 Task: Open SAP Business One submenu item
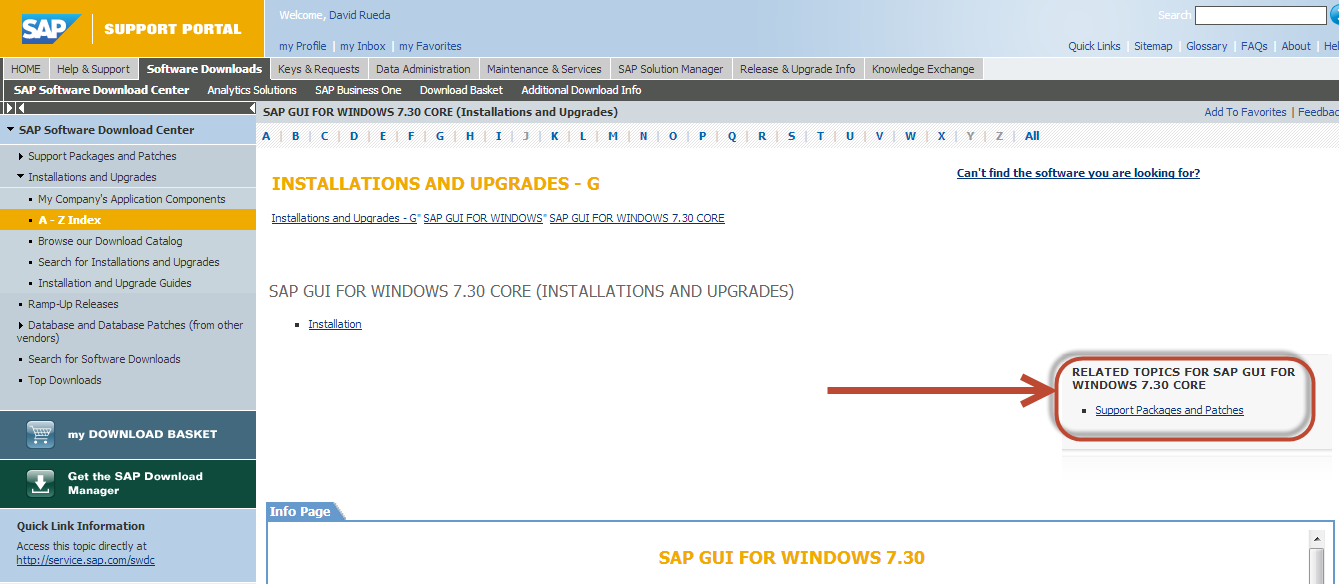[358, 90]
